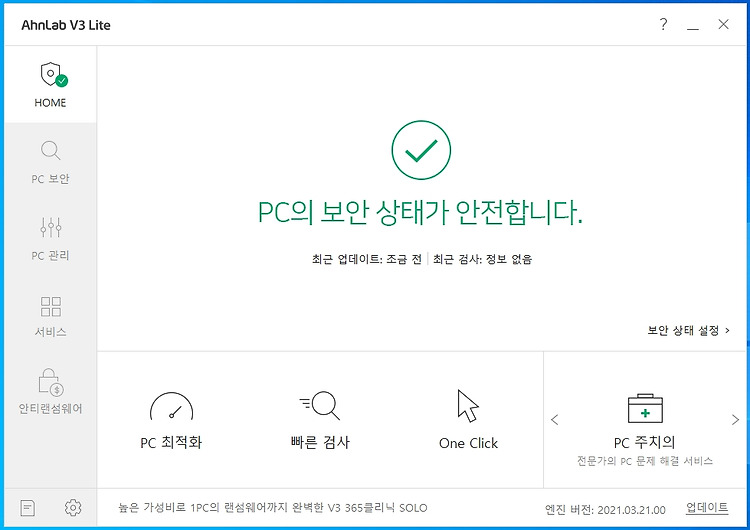Open the HOME shield tab
Viewport: 750px width, 530px height.
[50, 85]
